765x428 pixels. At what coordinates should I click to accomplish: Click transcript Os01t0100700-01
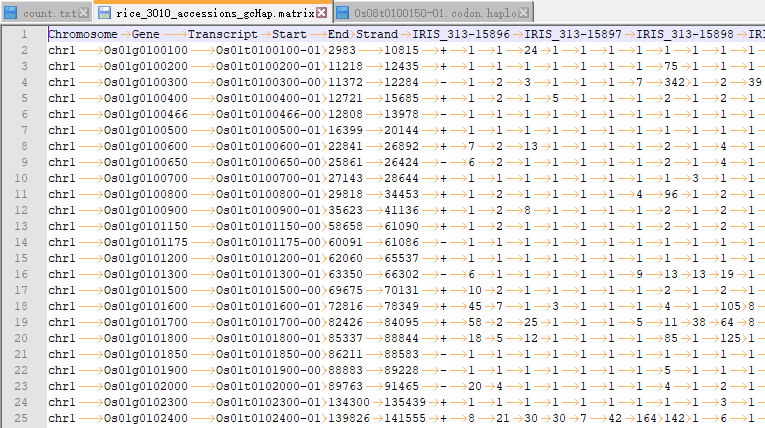(268, 178)
